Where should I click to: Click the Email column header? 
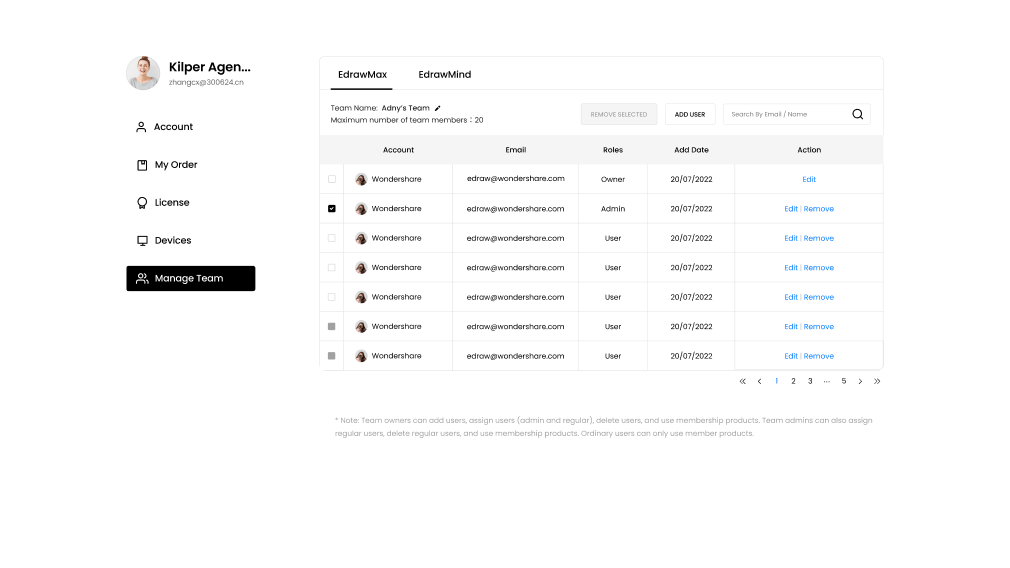515,150
